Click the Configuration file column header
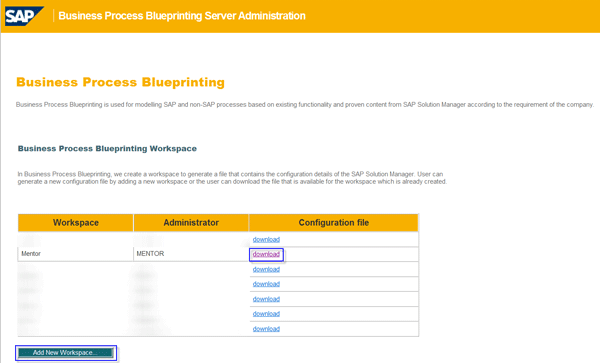The height and width of the screenshot is (363, 600). point(334,223)
